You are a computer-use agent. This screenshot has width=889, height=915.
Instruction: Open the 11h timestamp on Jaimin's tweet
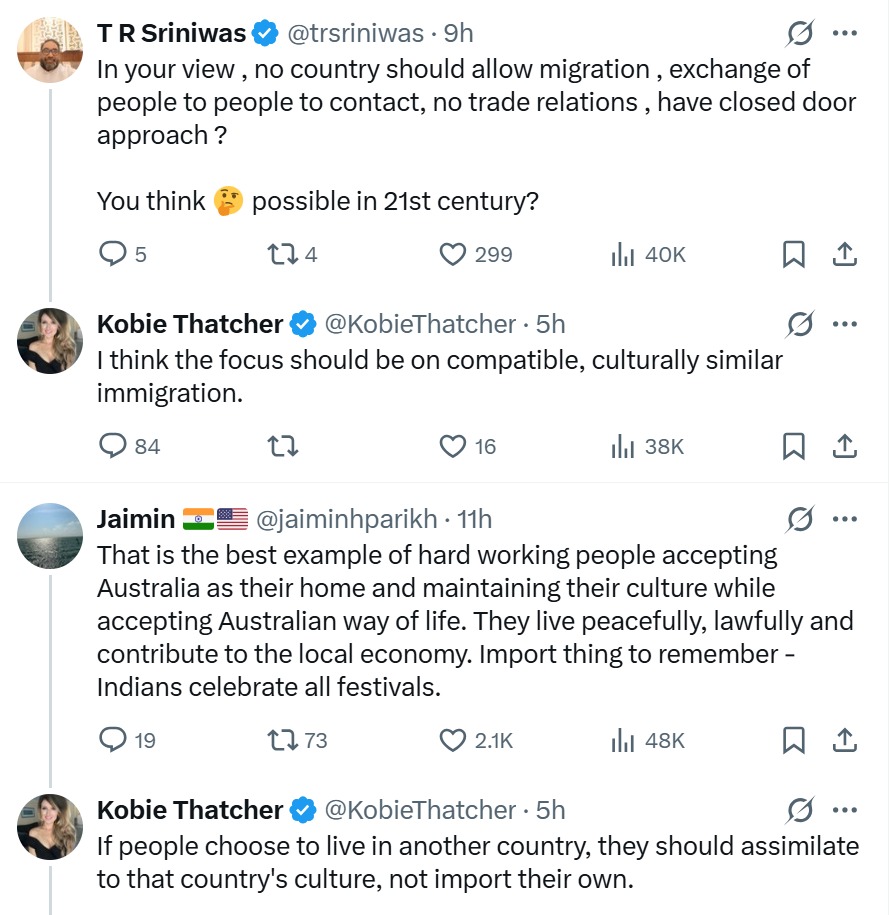point(474,519)
